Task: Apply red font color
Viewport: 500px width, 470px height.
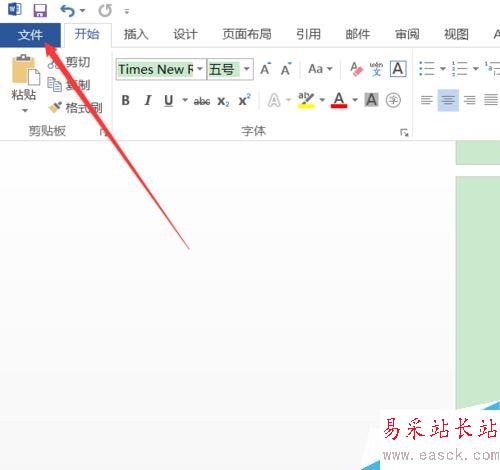Action: click(339, 100)
